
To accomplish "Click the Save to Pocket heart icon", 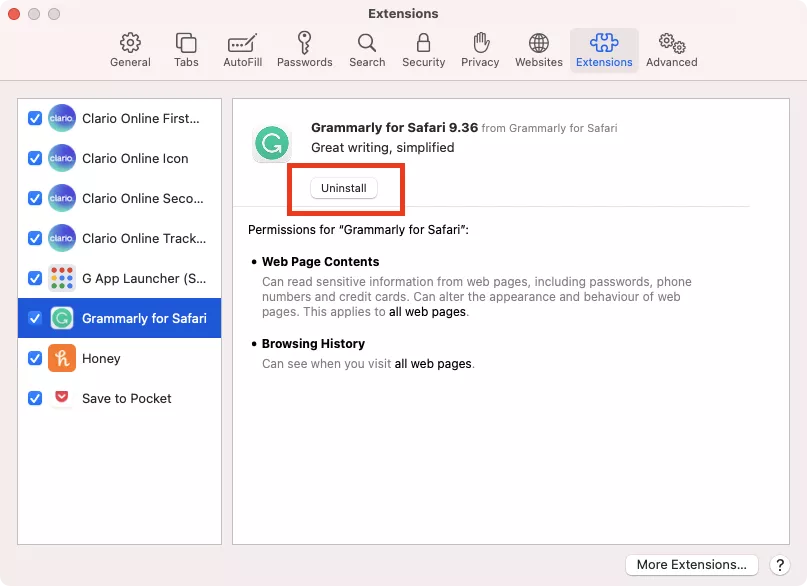I will pyautogui.click(x=62, y=398).
